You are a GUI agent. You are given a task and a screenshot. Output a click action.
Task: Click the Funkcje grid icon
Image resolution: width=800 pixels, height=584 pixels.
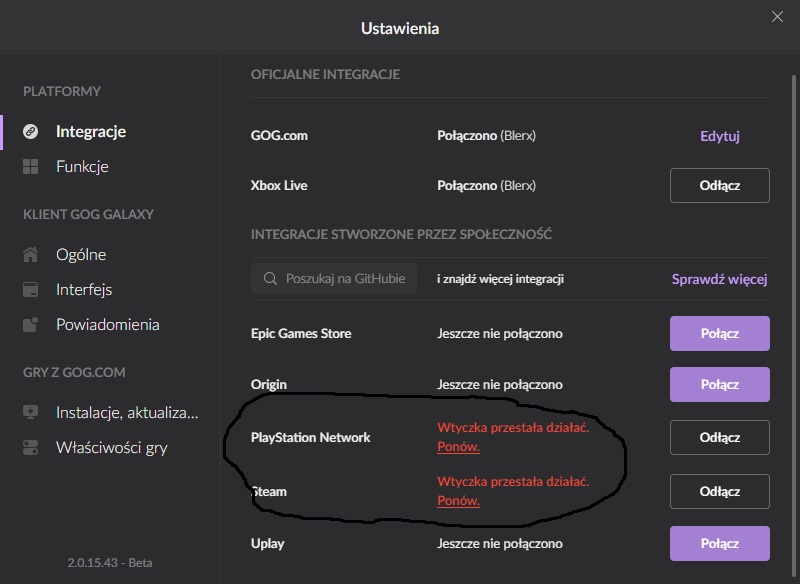(x=31, y=167)
